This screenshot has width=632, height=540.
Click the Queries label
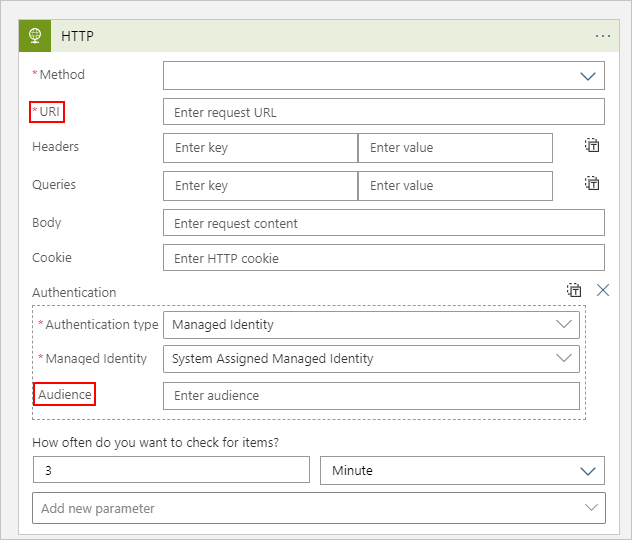54,185
